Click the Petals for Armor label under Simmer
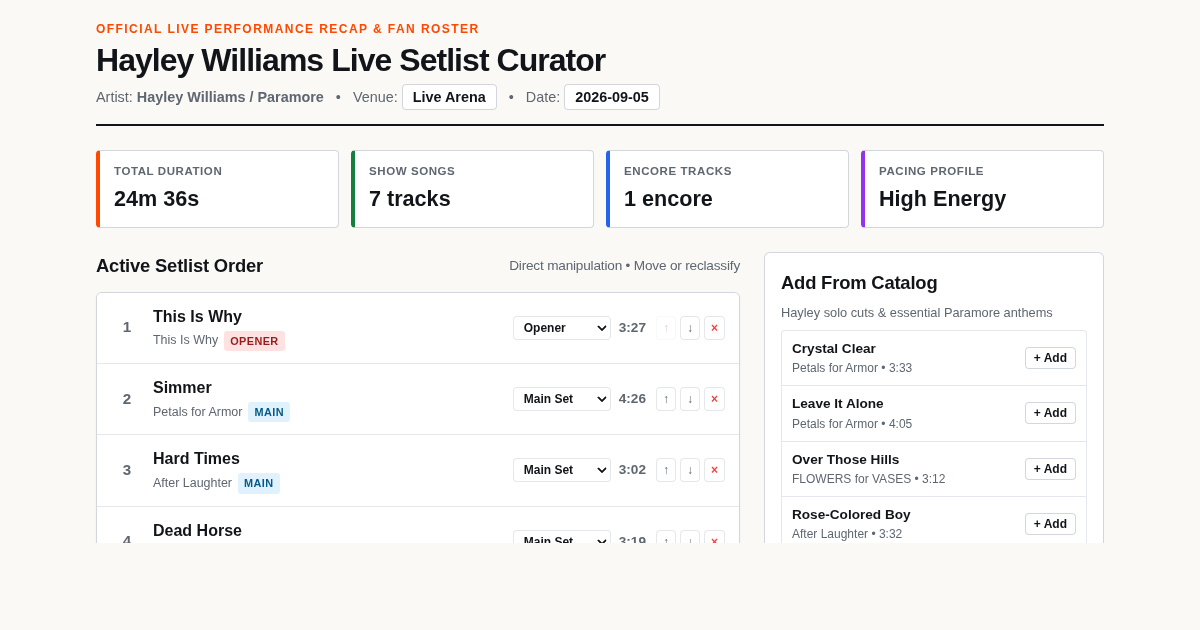Image resolution: width=1200 pixels, height=630 pixels. 197,412
